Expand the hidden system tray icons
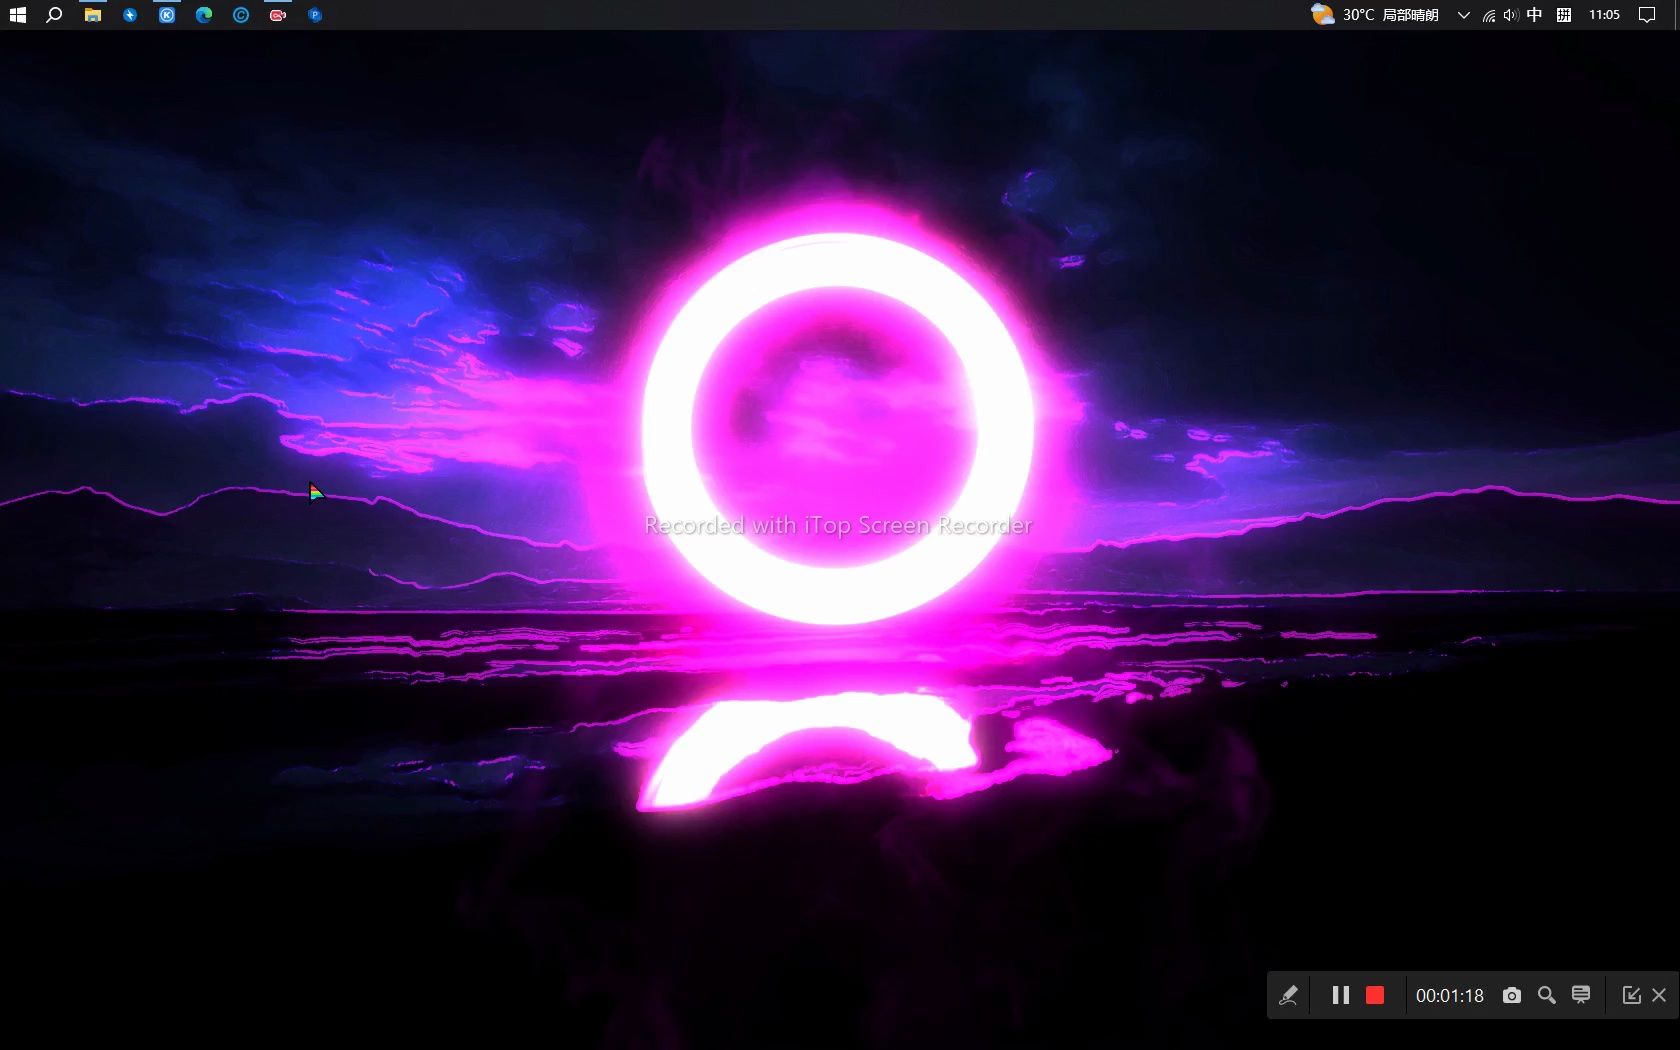The width and height of the screenshot is (1680, 1050). pyautogui.click(x=1464, y=15)
